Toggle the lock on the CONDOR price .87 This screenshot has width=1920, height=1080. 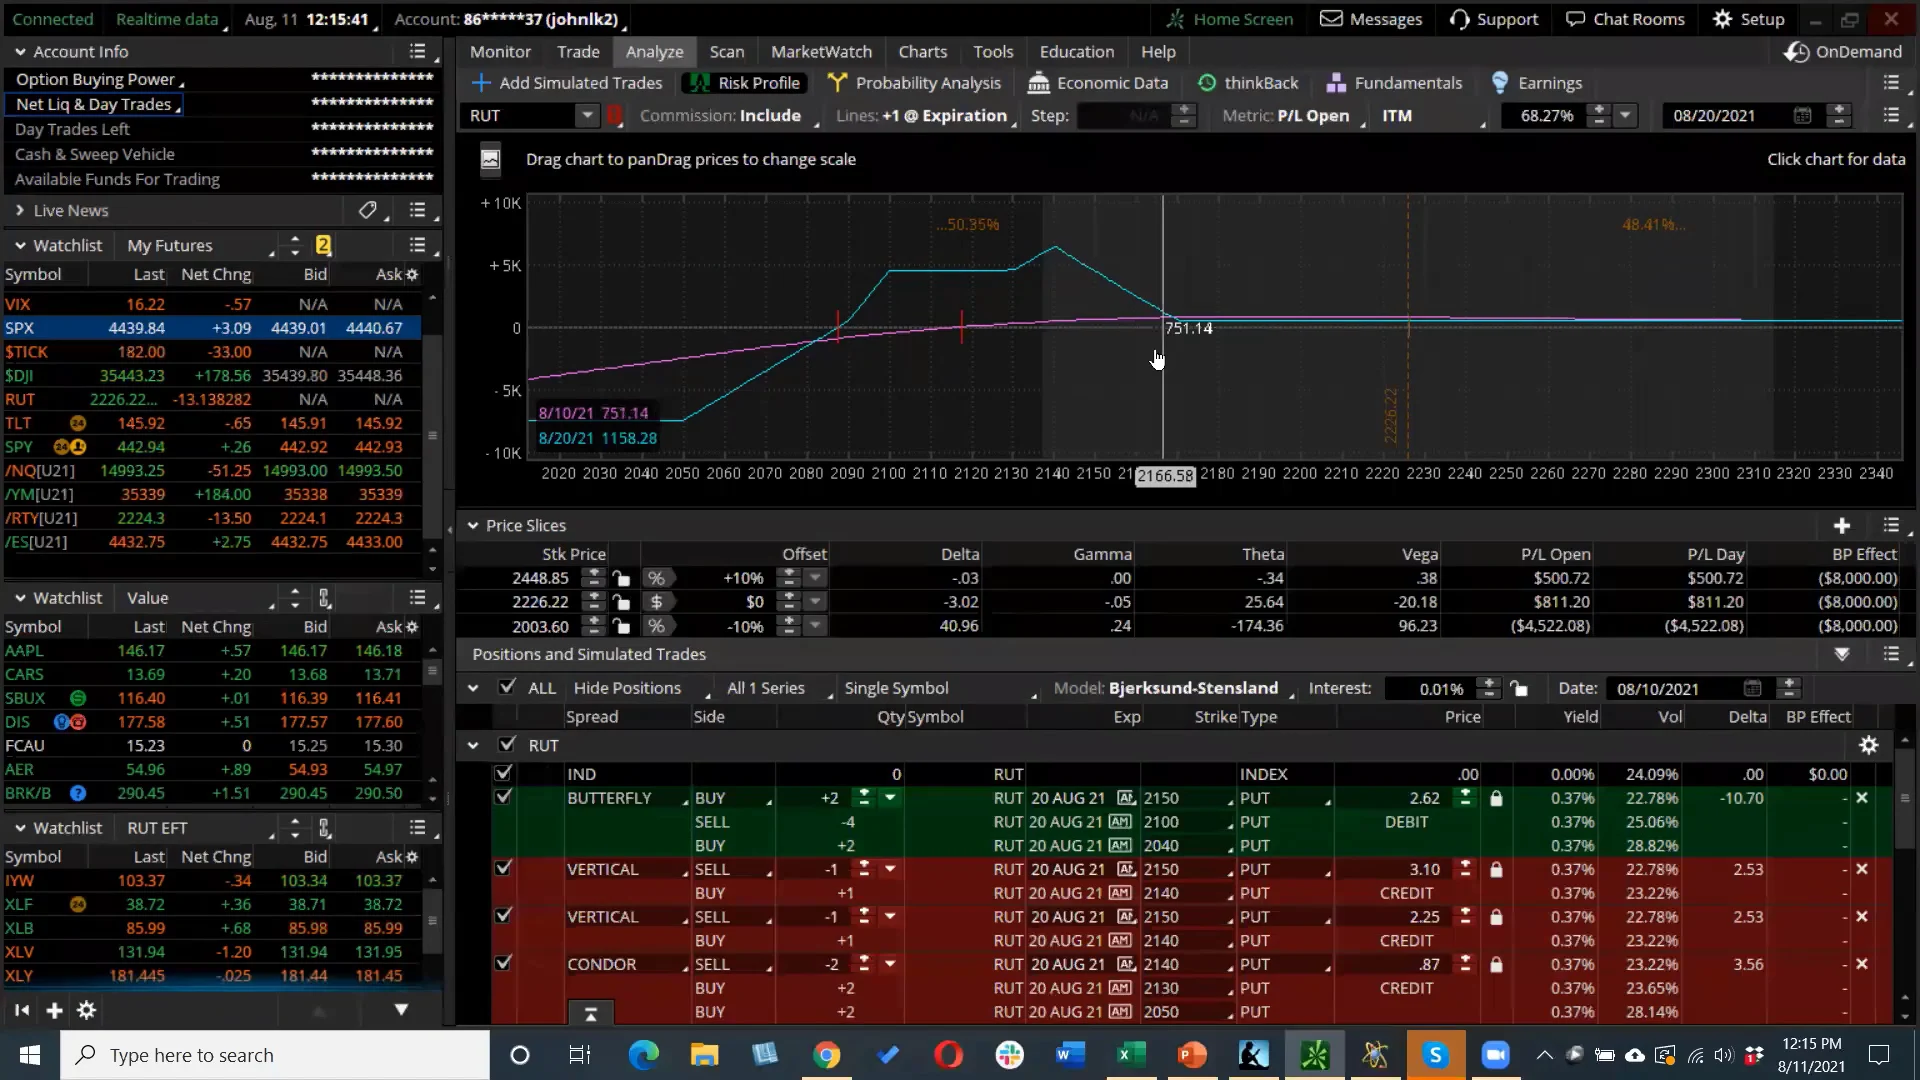(x=1496, y=964)
